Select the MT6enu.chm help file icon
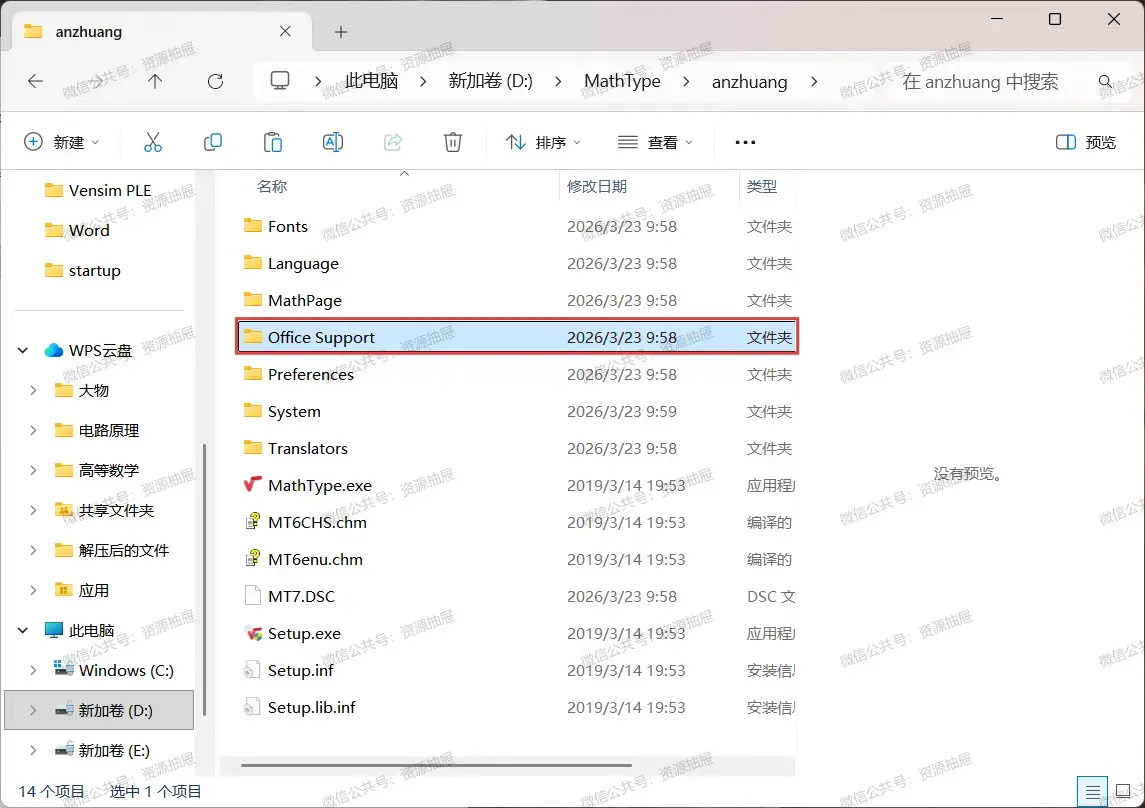Screen dimensions: 1145x808 253,559
